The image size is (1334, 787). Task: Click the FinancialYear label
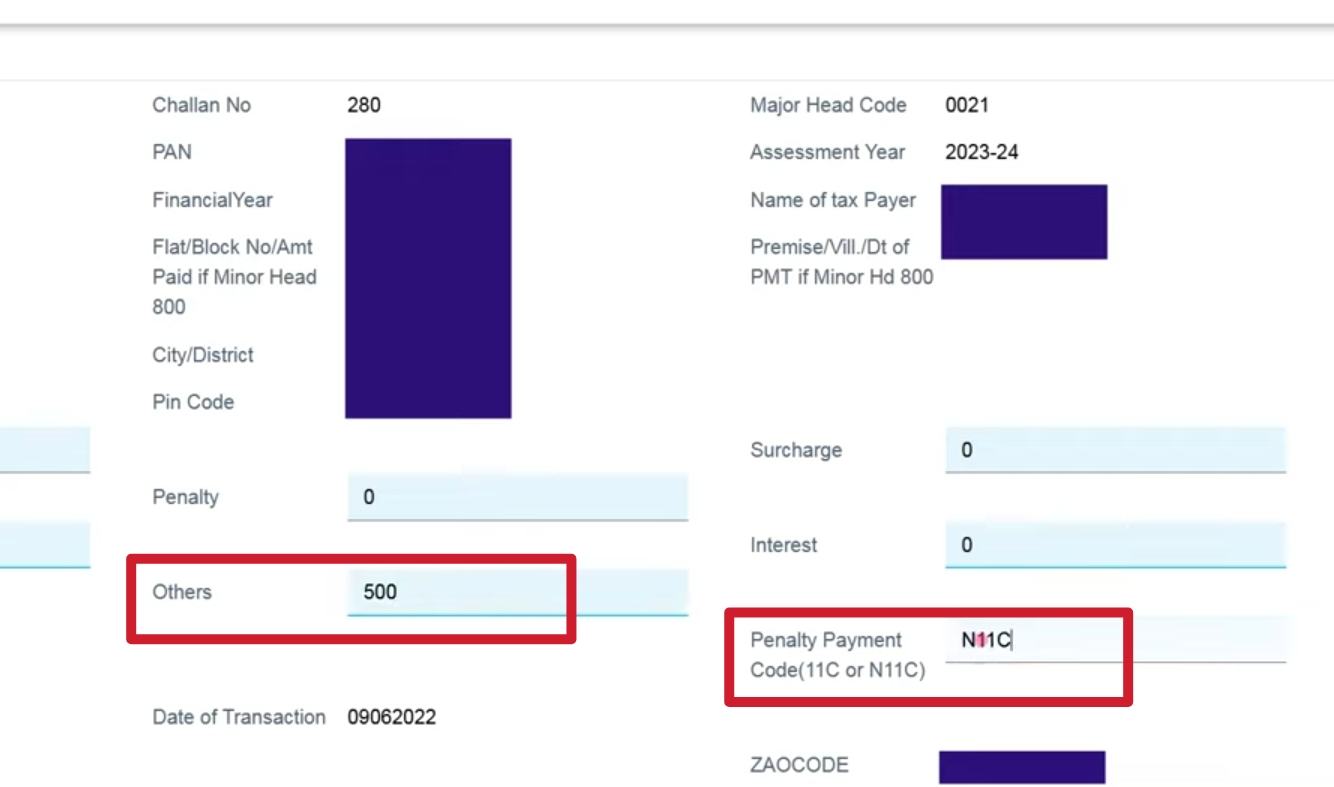tap(212, 200)
